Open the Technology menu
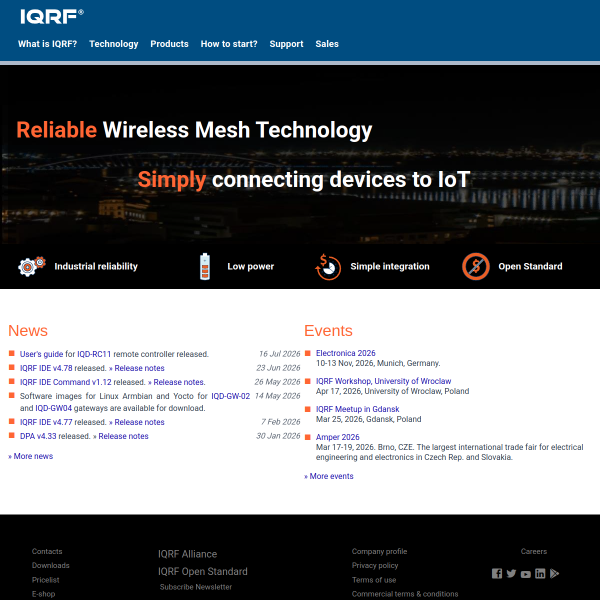 click(114, 44)
